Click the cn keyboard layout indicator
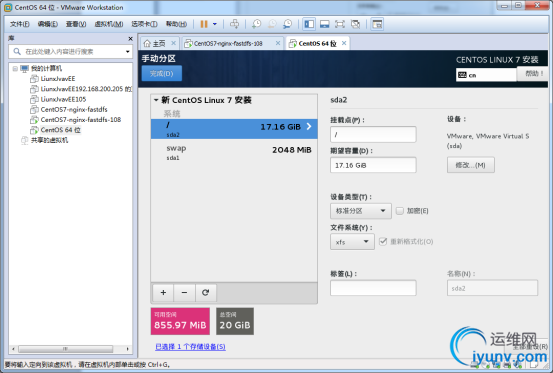The image size is (553, 373). click(x=486, y=75)
